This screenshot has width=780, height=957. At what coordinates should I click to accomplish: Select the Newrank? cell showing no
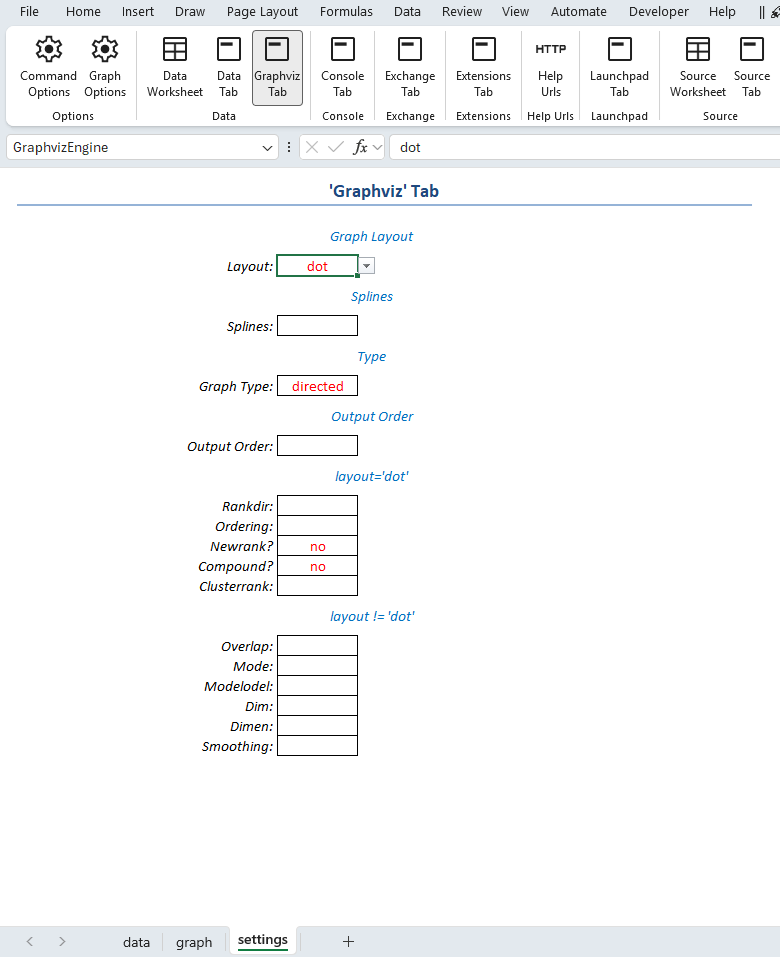tap(317, 546)
